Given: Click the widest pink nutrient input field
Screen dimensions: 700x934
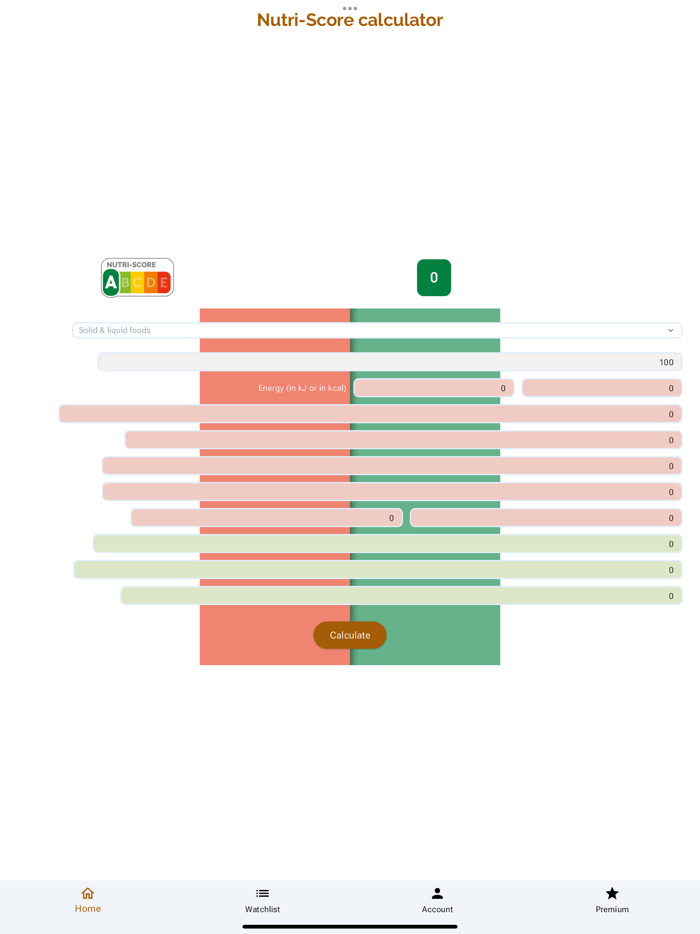Looking at the screenshot, I should coord(370,412).
